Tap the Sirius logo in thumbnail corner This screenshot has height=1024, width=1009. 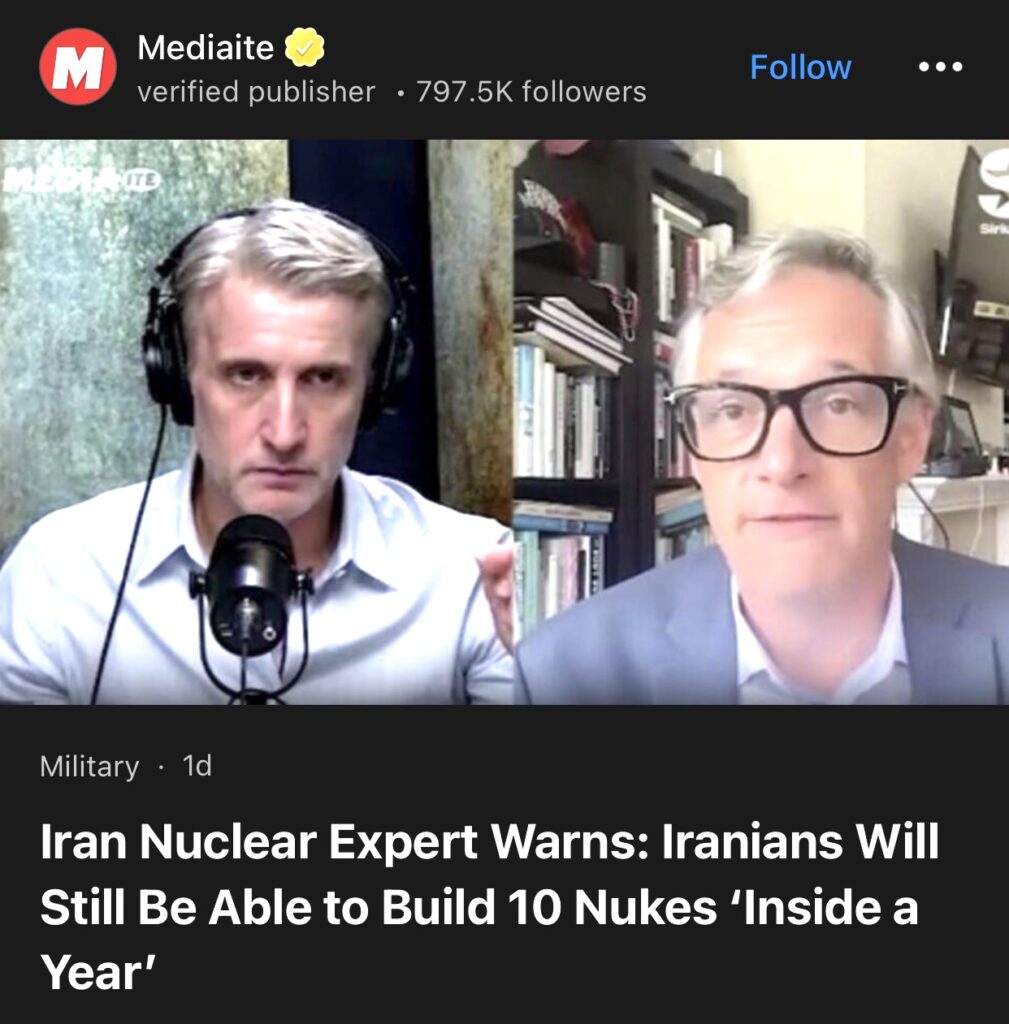(x=993, y=196)
